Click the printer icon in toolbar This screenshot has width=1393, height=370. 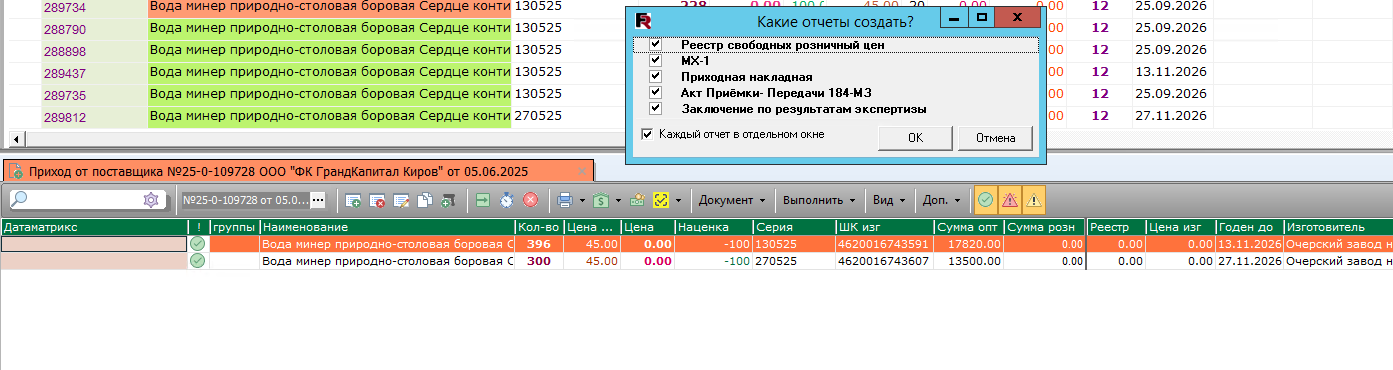[565, 200]
